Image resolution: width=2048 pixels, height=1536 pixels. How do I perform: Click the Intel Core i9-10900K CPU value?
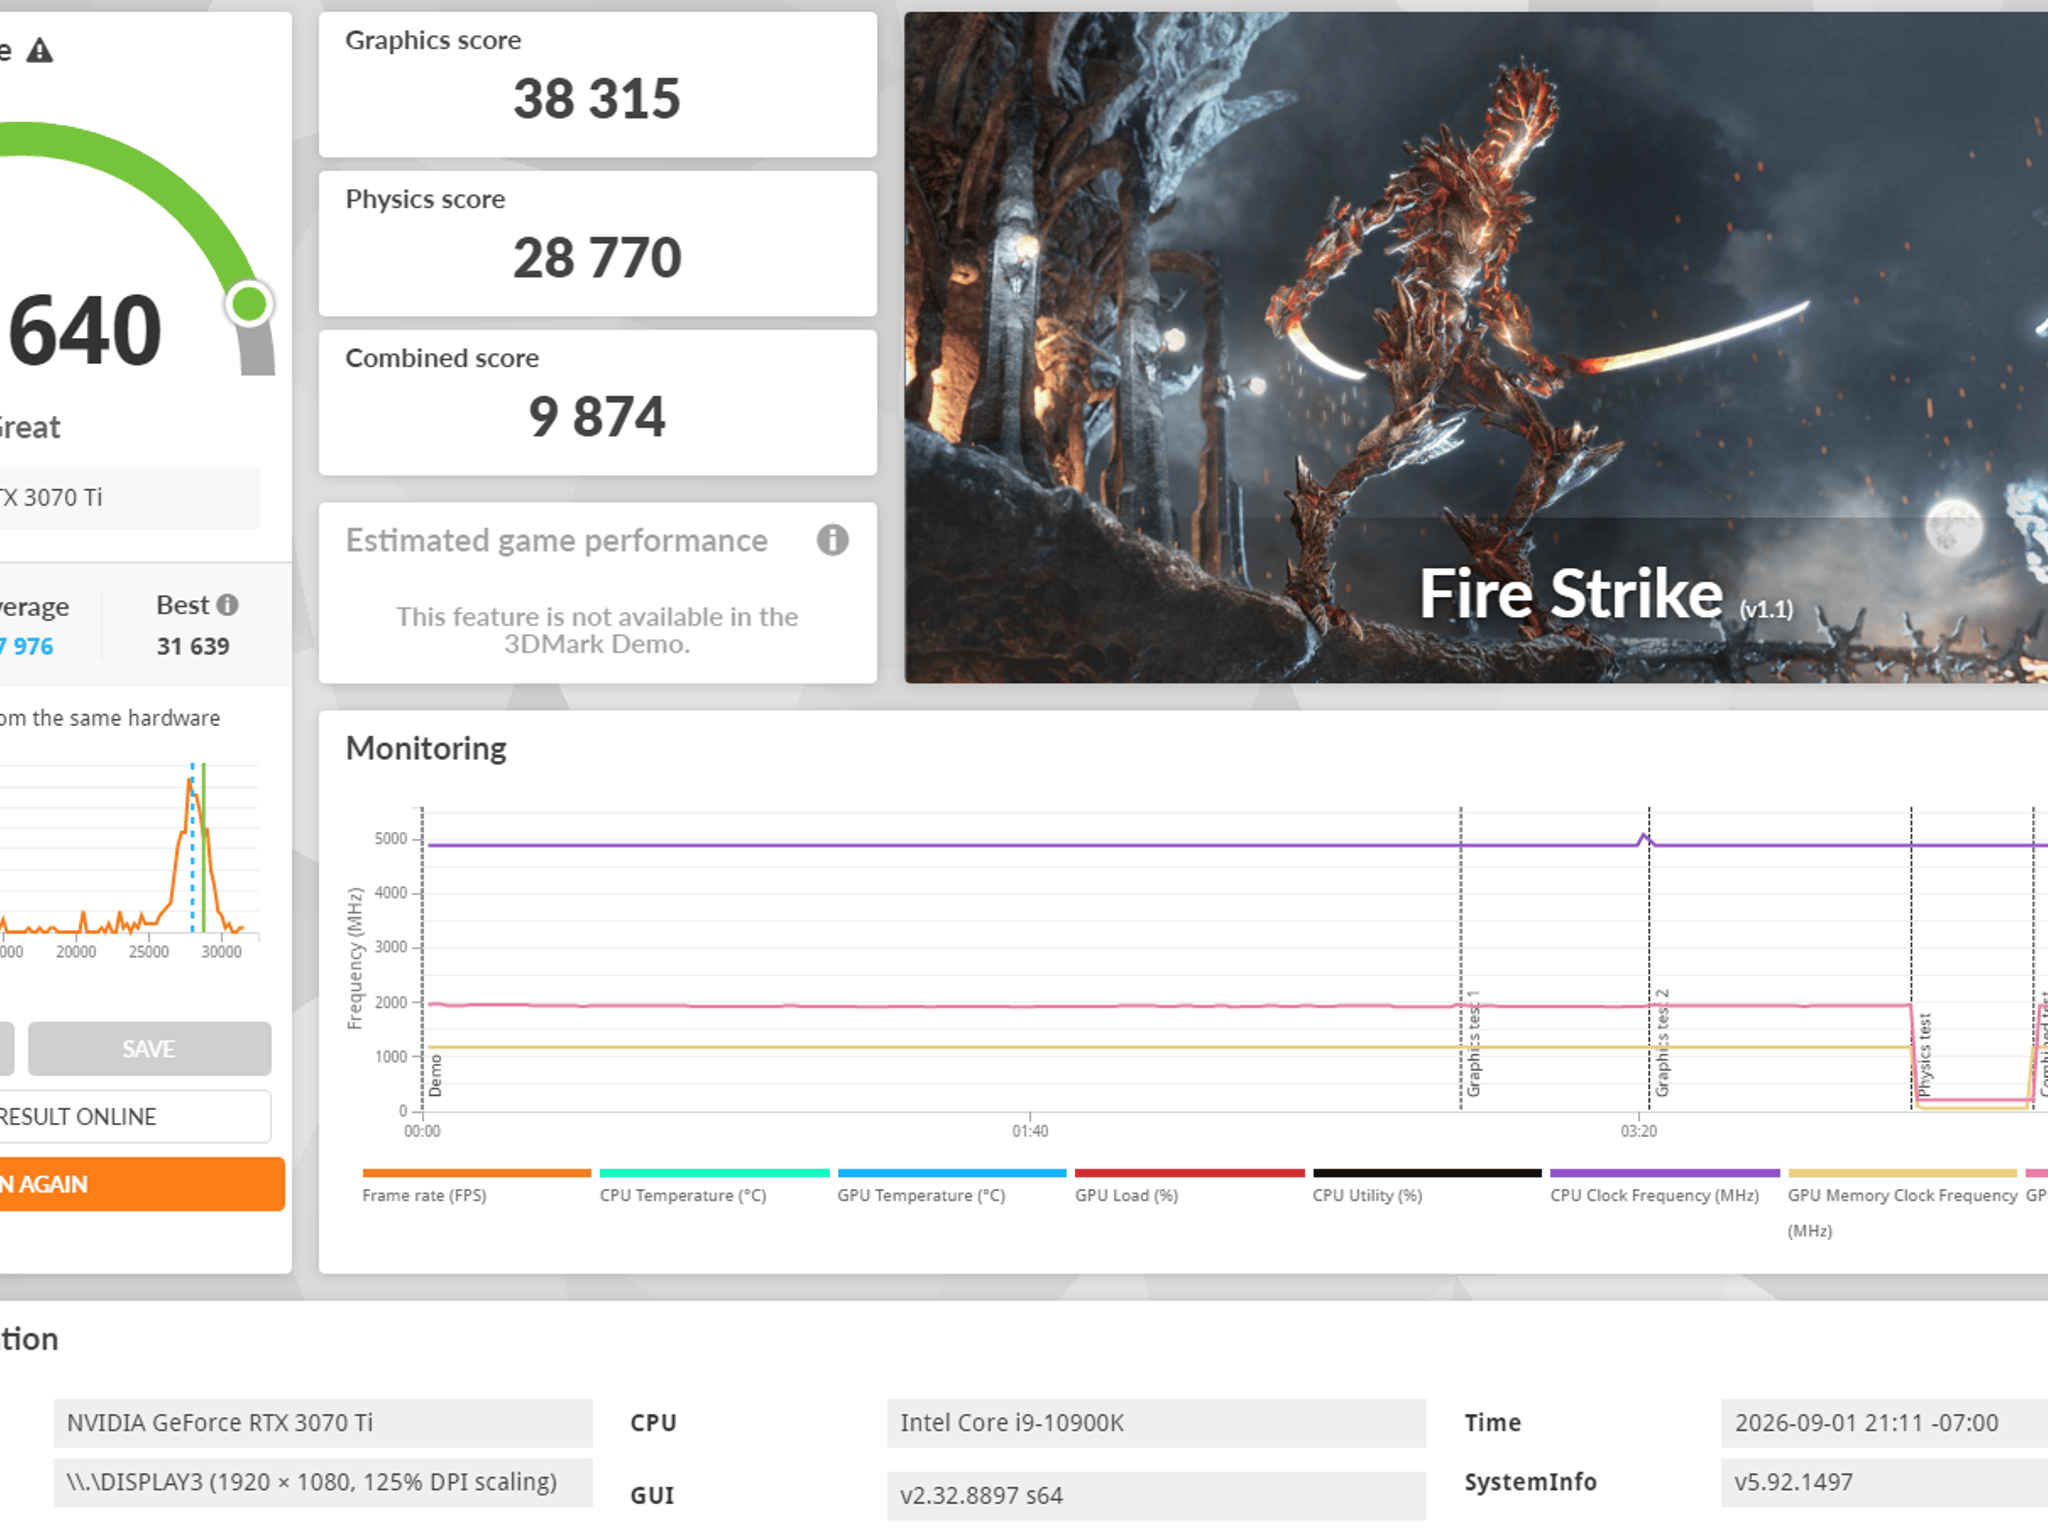[x=1156, y=1422]
